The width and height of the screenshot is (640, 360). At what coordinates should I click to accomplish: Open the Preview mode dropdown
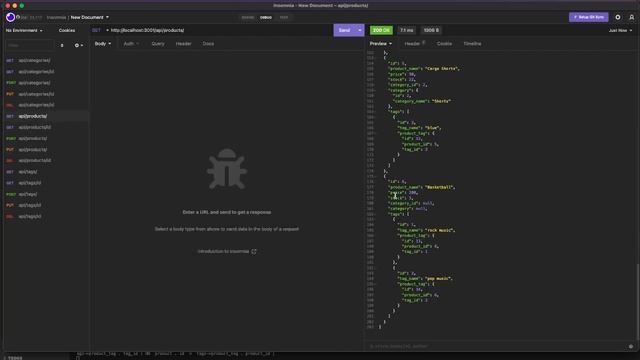pos(381,44)
